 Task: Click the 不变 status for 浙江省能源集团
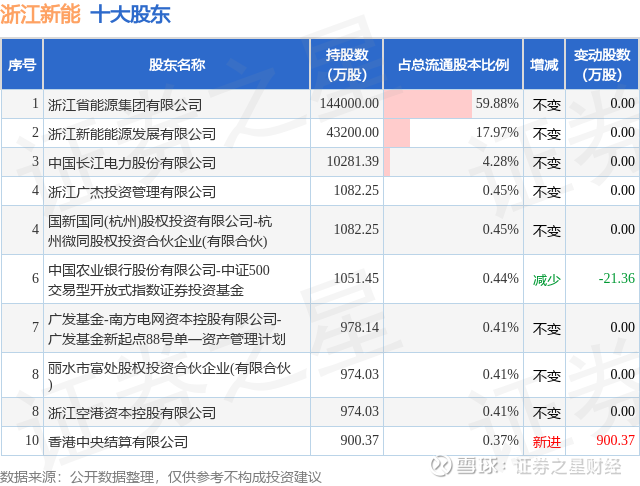tap(546, 105)
